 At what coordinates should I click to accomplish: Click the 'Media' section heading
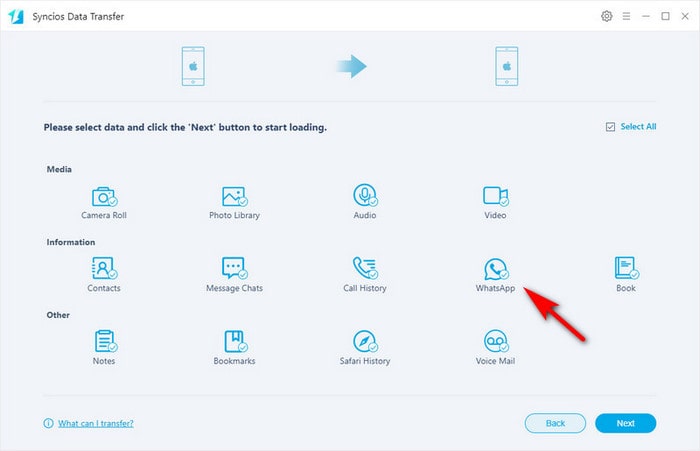coord(59,169)
